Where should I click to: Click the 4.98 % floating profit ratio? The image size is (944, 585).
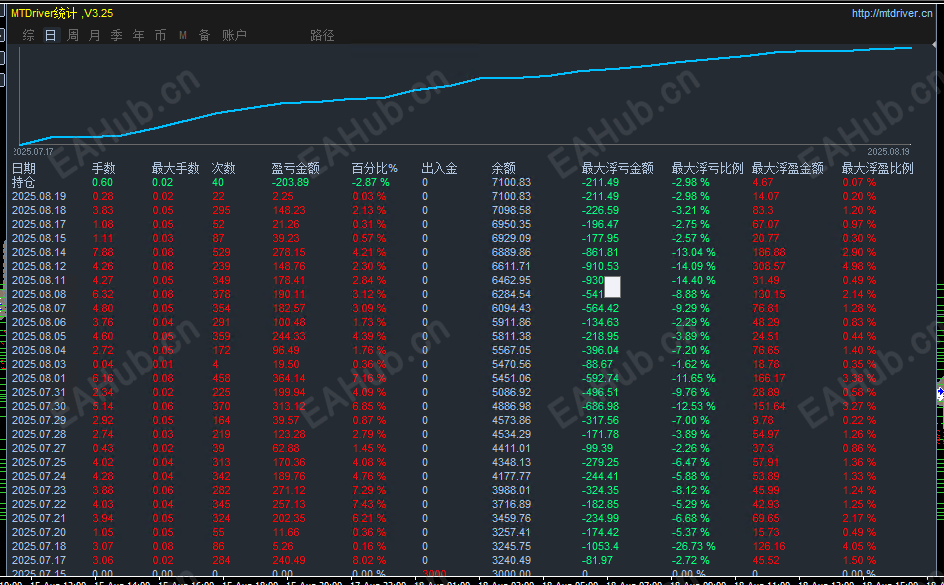pyautogui.click(x=859, y=266)
